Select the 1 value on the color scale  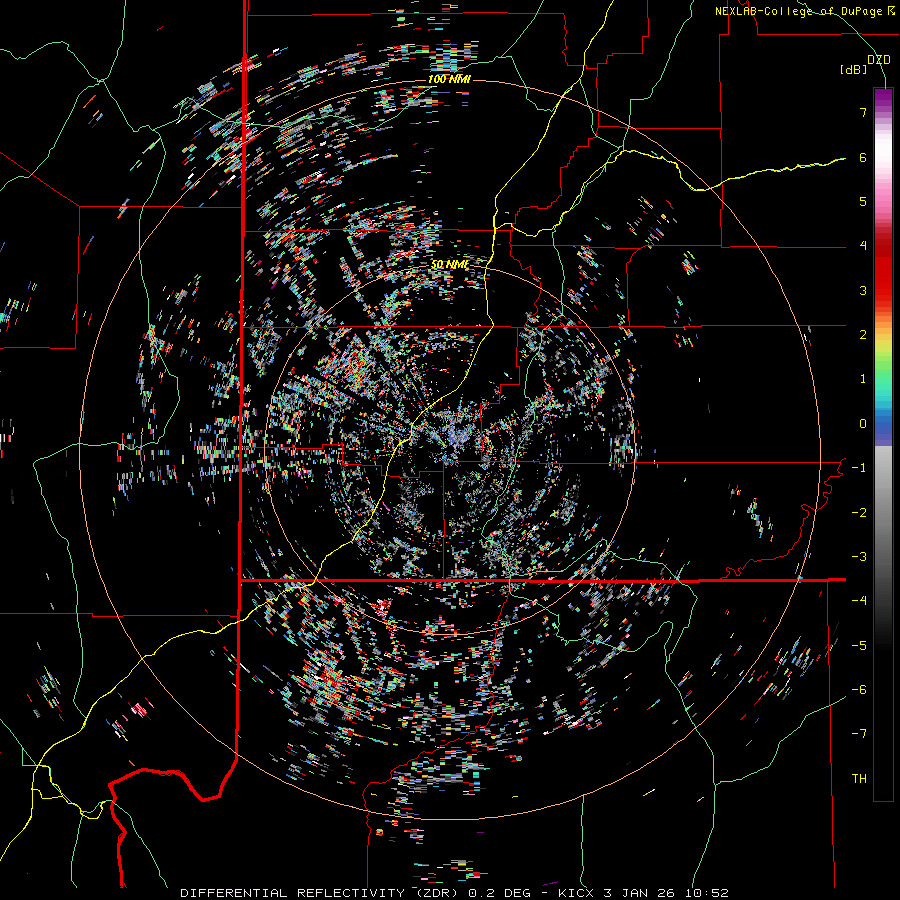click(863, 379)
